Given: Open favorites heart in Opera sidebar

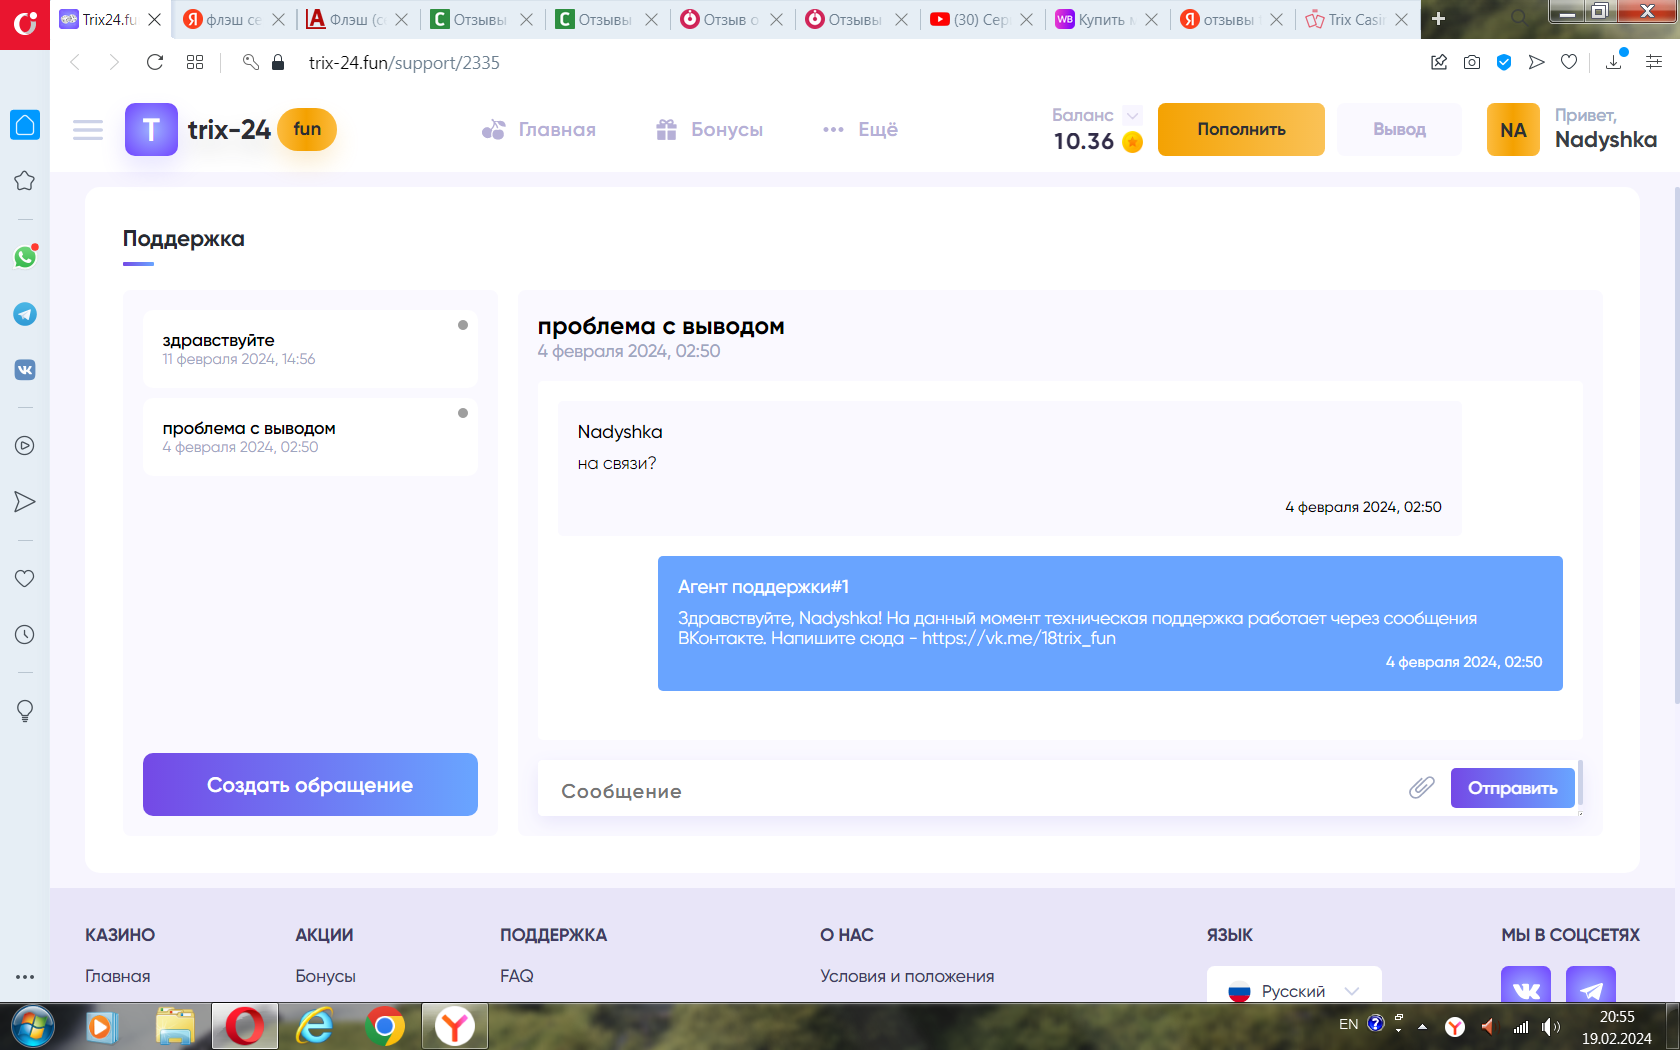Looking at the screenshot, I should point(25,578).
